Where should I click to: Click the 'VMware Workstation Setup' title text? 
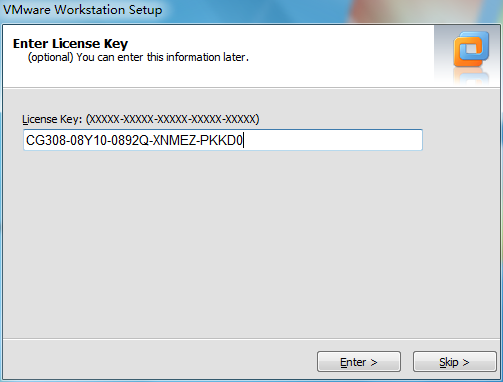pyautogui.click(x=83, y=9)
